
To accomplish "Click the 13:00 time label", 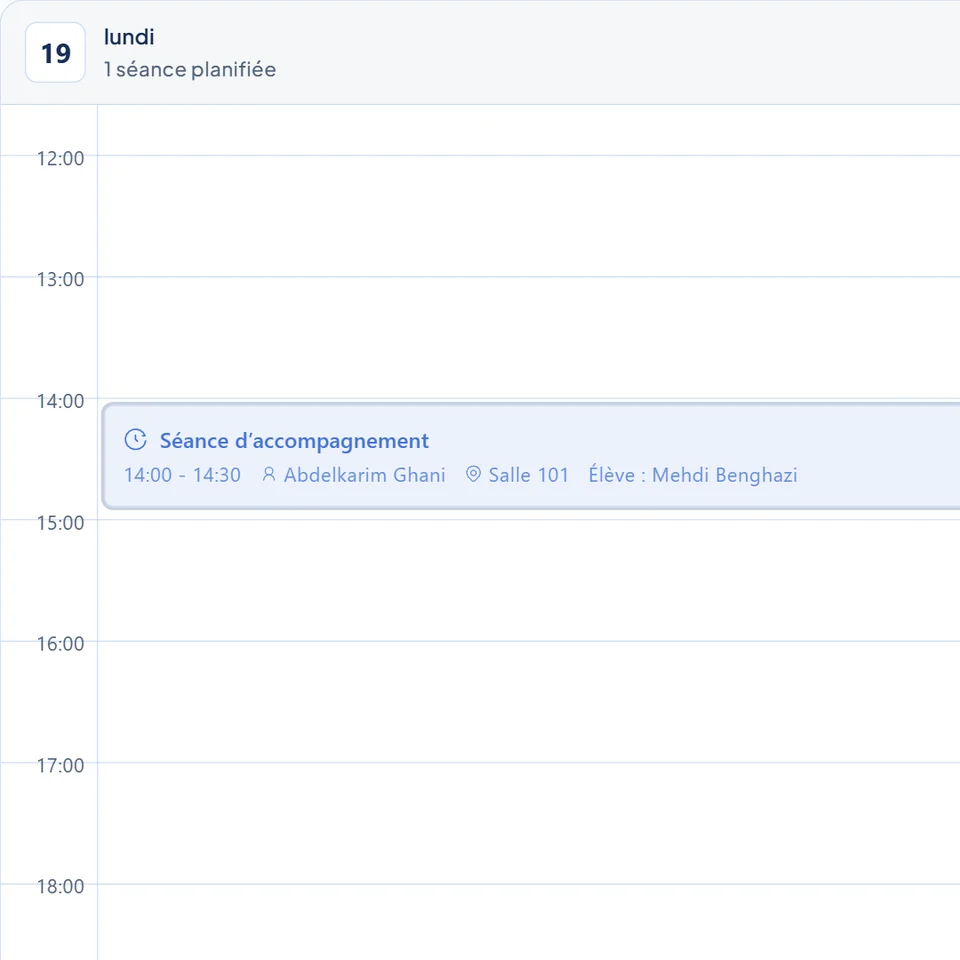I will tap(61, 280).
